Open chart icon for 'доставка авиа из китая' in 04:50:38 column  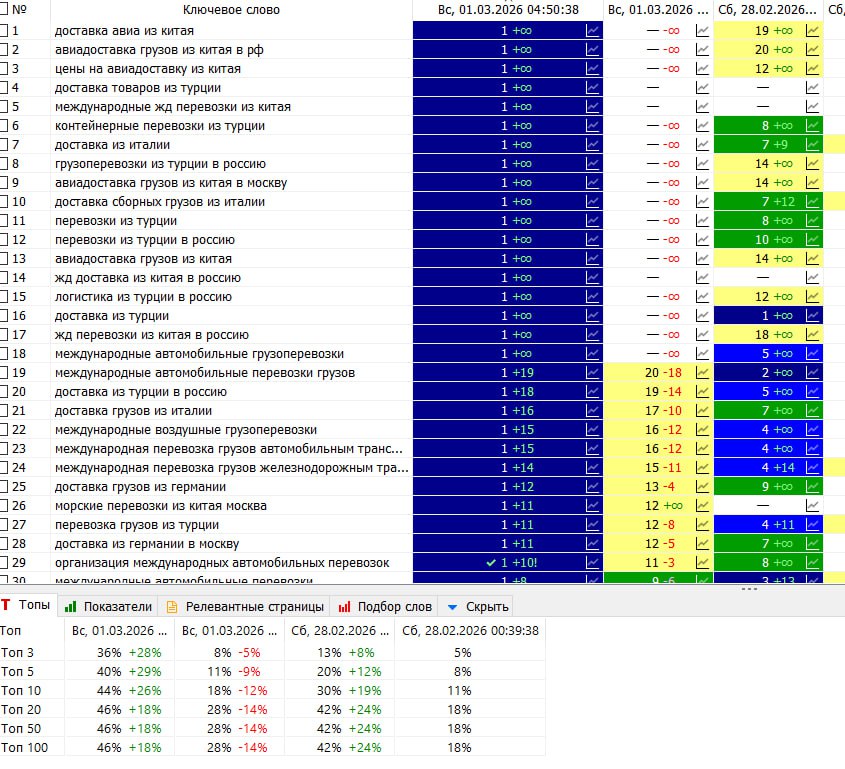tap(593, 31)
